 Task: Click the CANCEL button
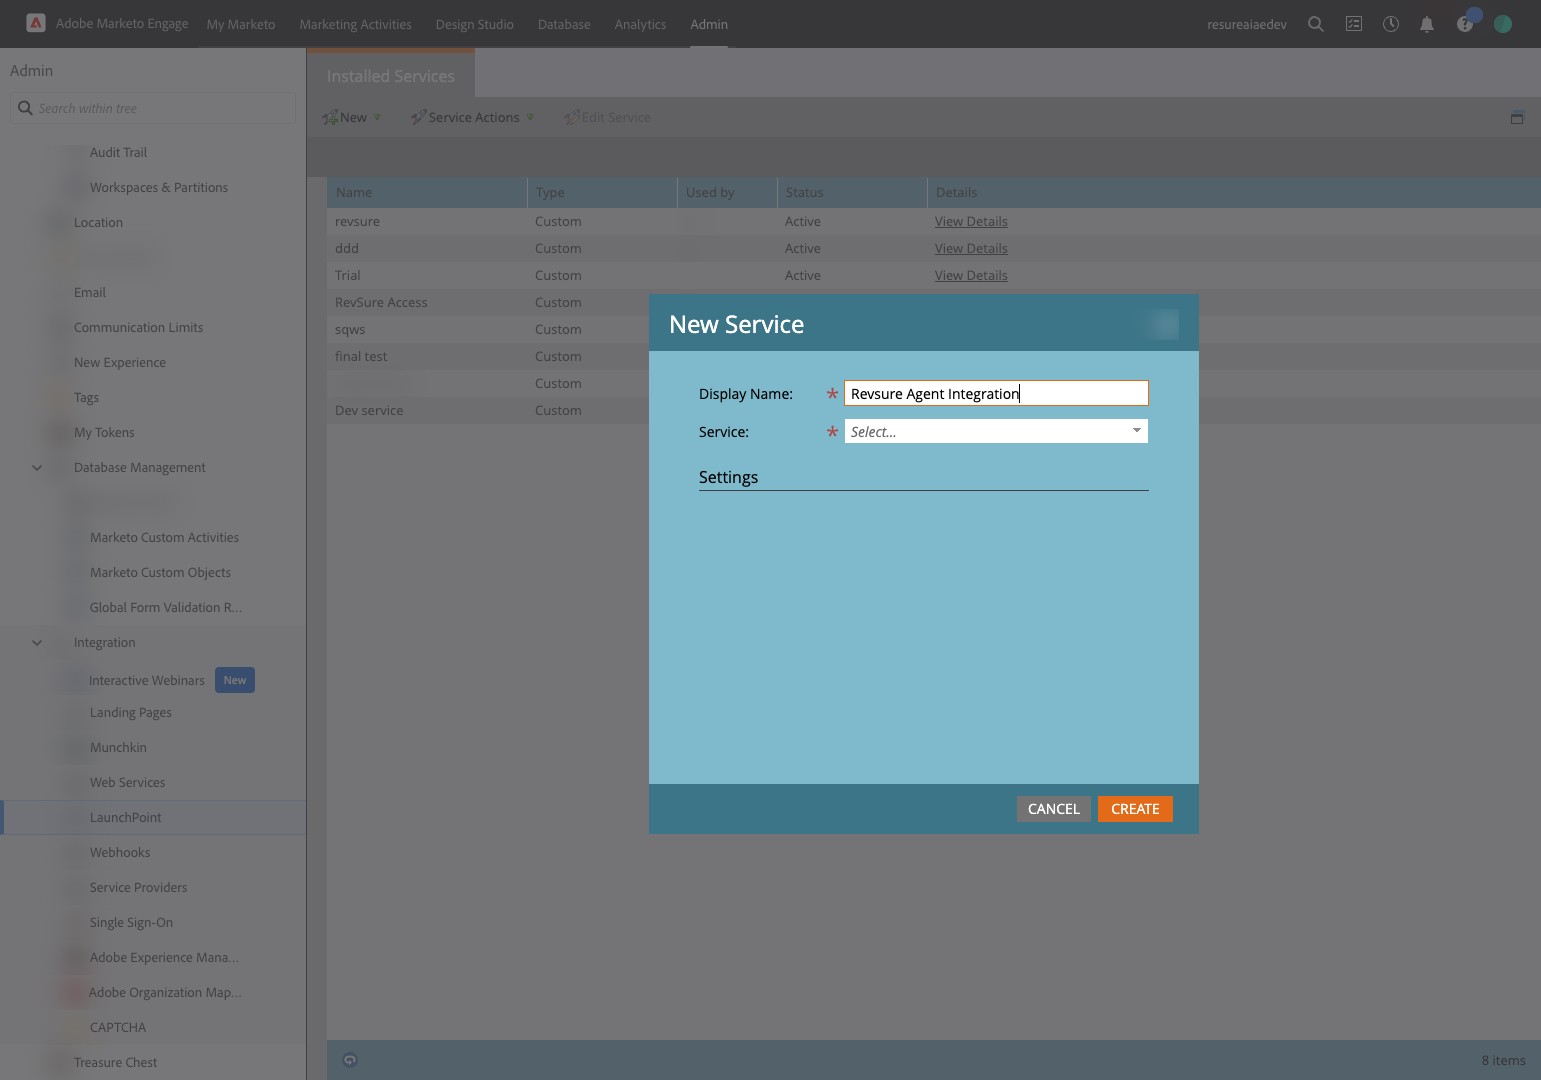pyautogui.click(x=1053, y=809)
